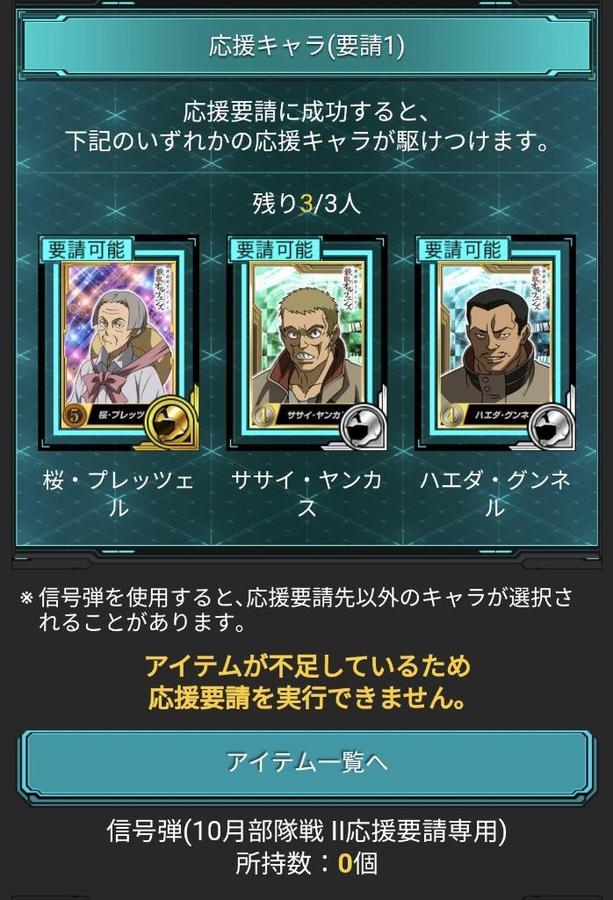Tap the ハエダ・グンネル name label below card
The height and width of the screenshot is (900, 613).
click(x=495, y=493)
